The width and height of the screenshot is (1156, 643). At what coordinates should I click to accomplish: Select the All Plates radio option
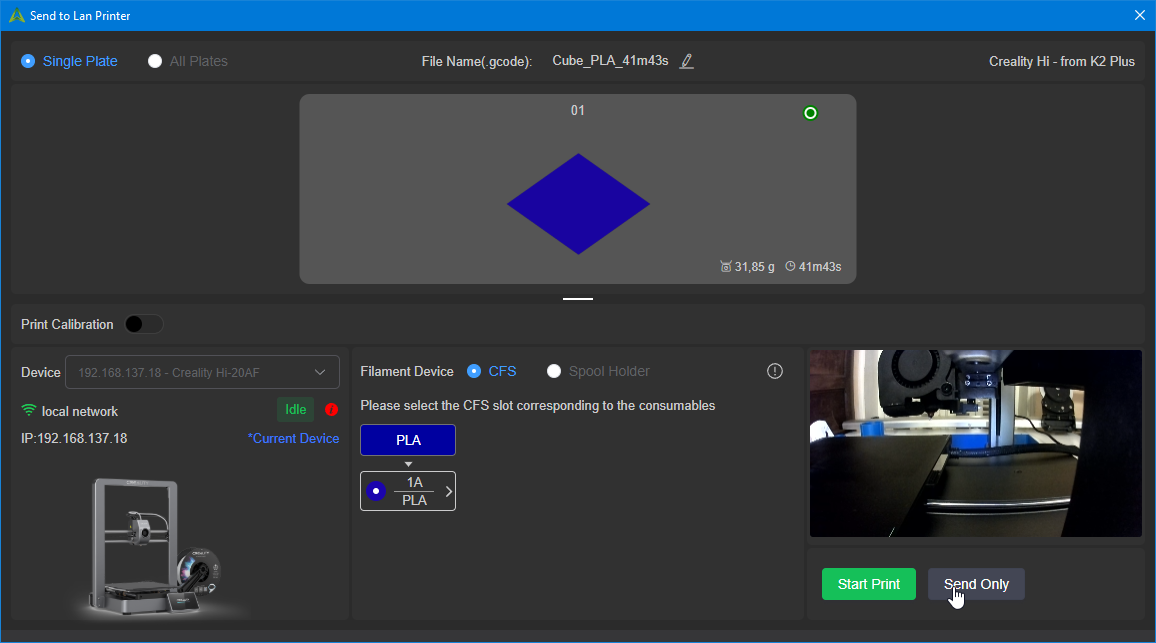coord(188,61)
